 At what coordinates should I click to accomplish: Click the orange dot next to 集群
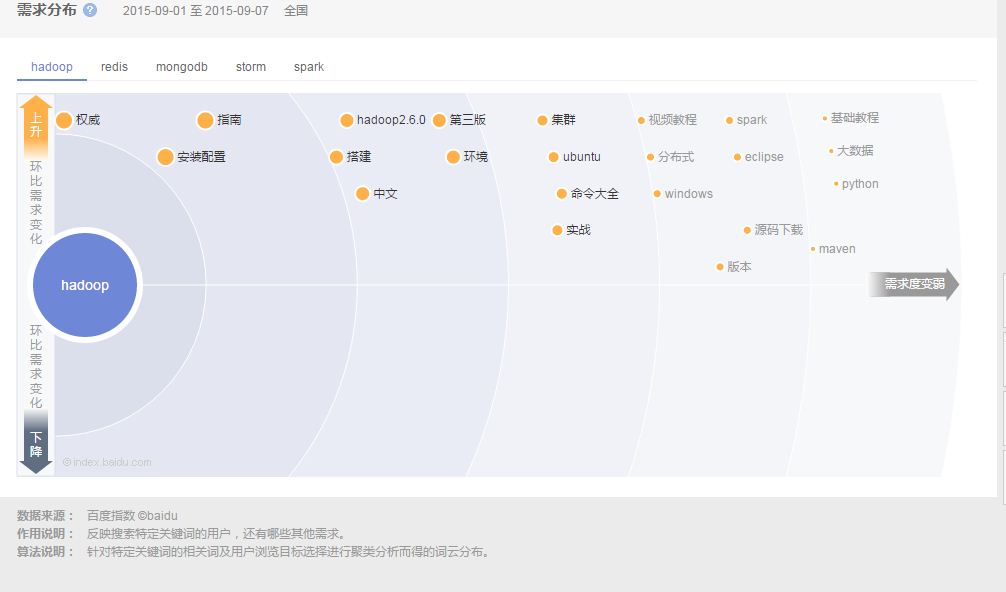pos(542,120)
